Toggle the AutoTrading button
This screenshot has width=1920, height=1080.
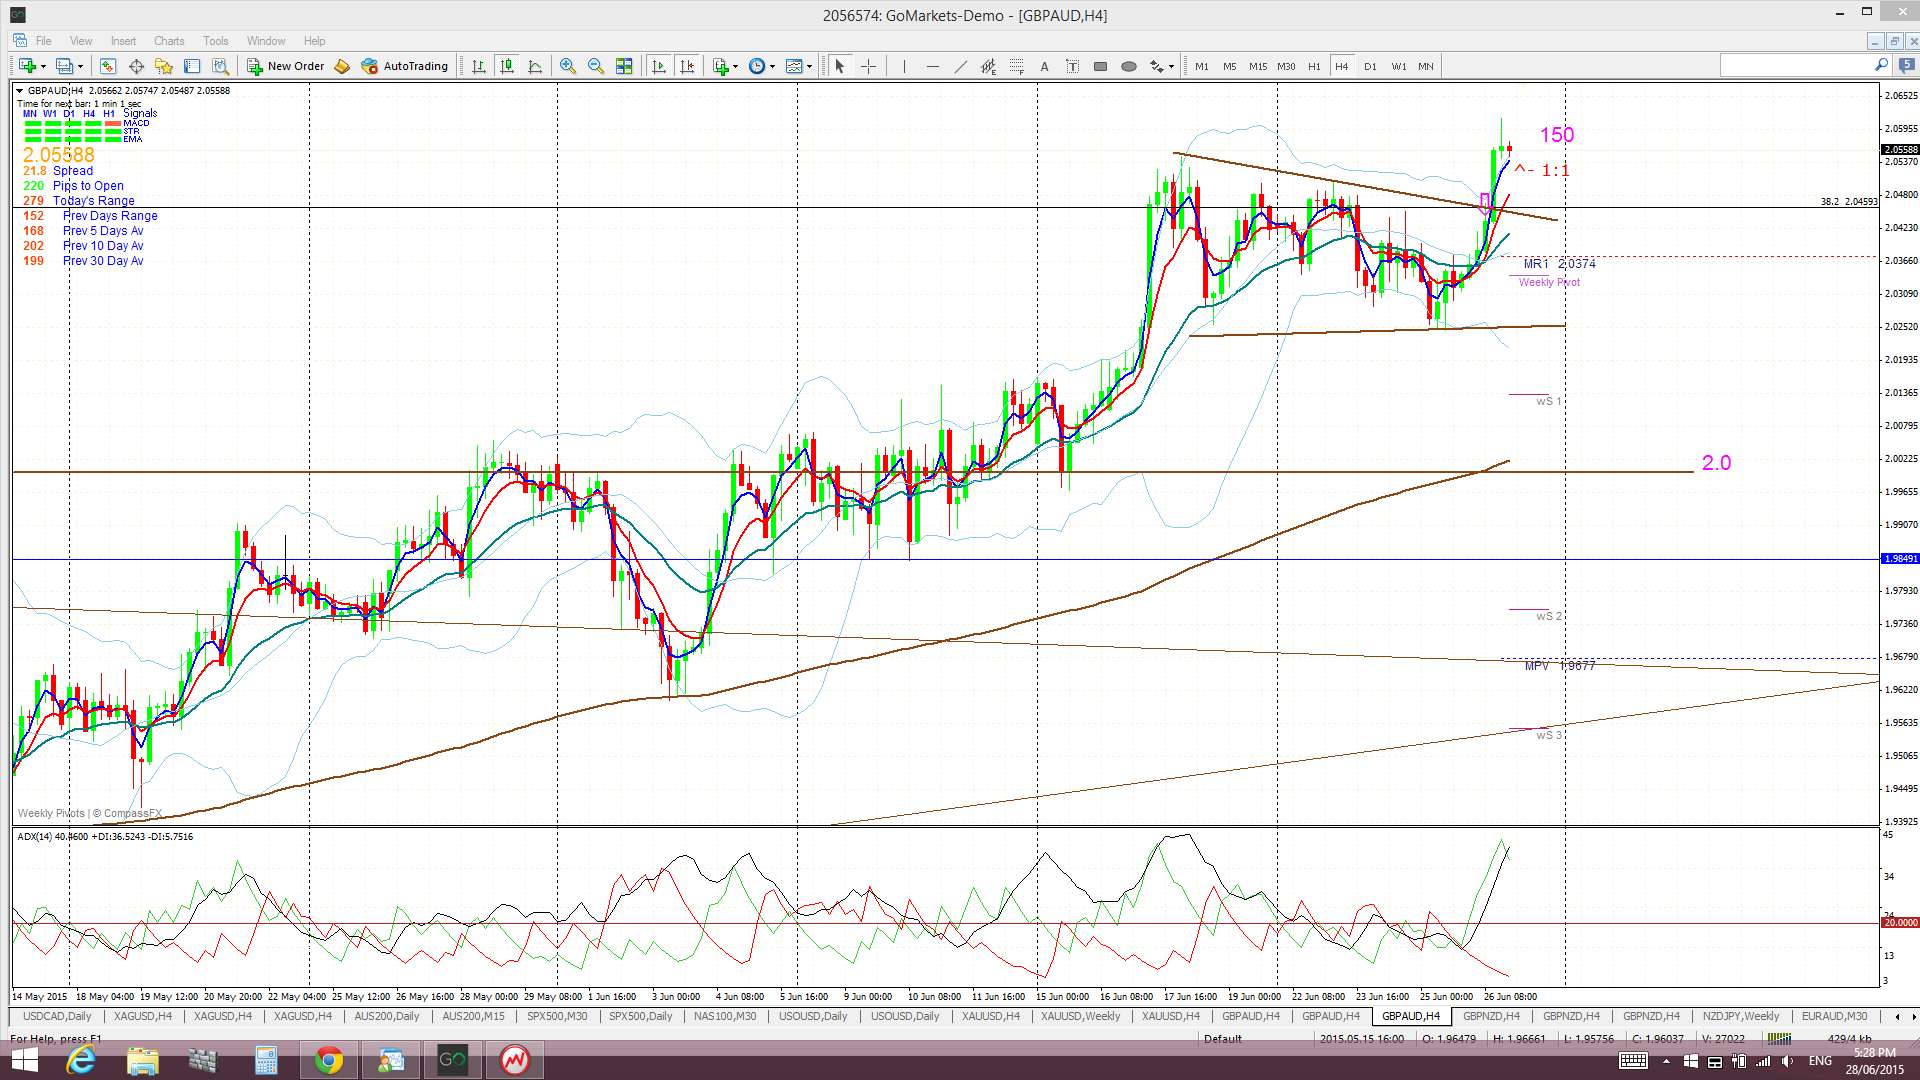(x=405, y=66)
